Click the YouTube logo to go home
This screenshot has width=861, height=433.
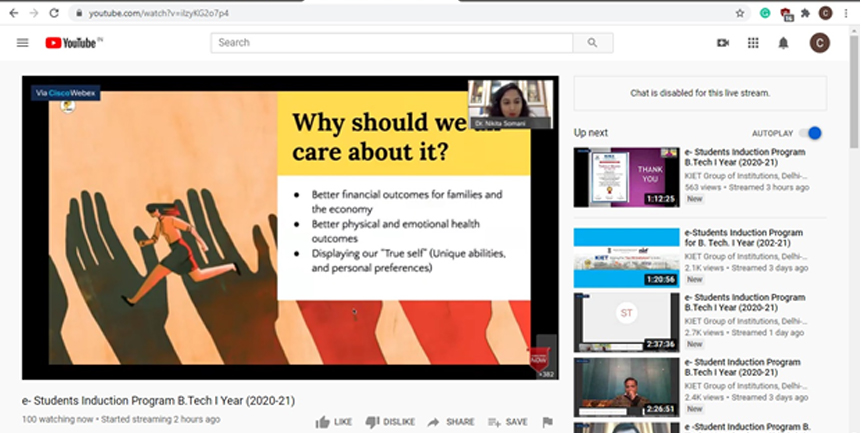pyautogui.click(x=74, y=43)
